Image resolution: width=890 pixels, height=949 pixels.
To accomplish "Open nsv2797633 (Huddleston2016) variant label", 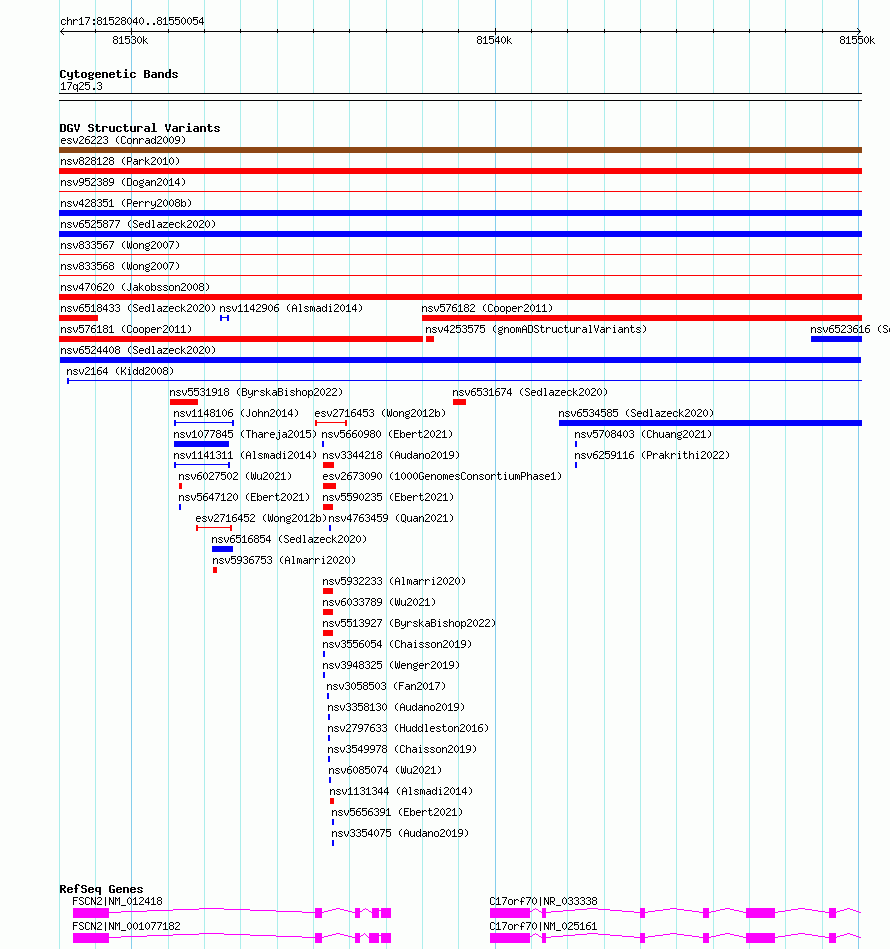I will click(408, 729).
